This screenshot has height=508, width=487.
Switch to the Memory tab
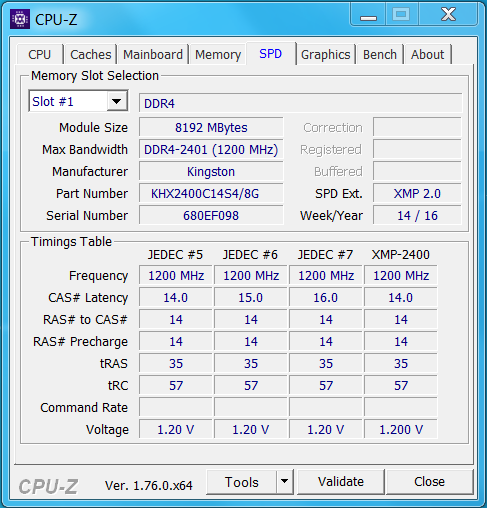click(218, 54)
